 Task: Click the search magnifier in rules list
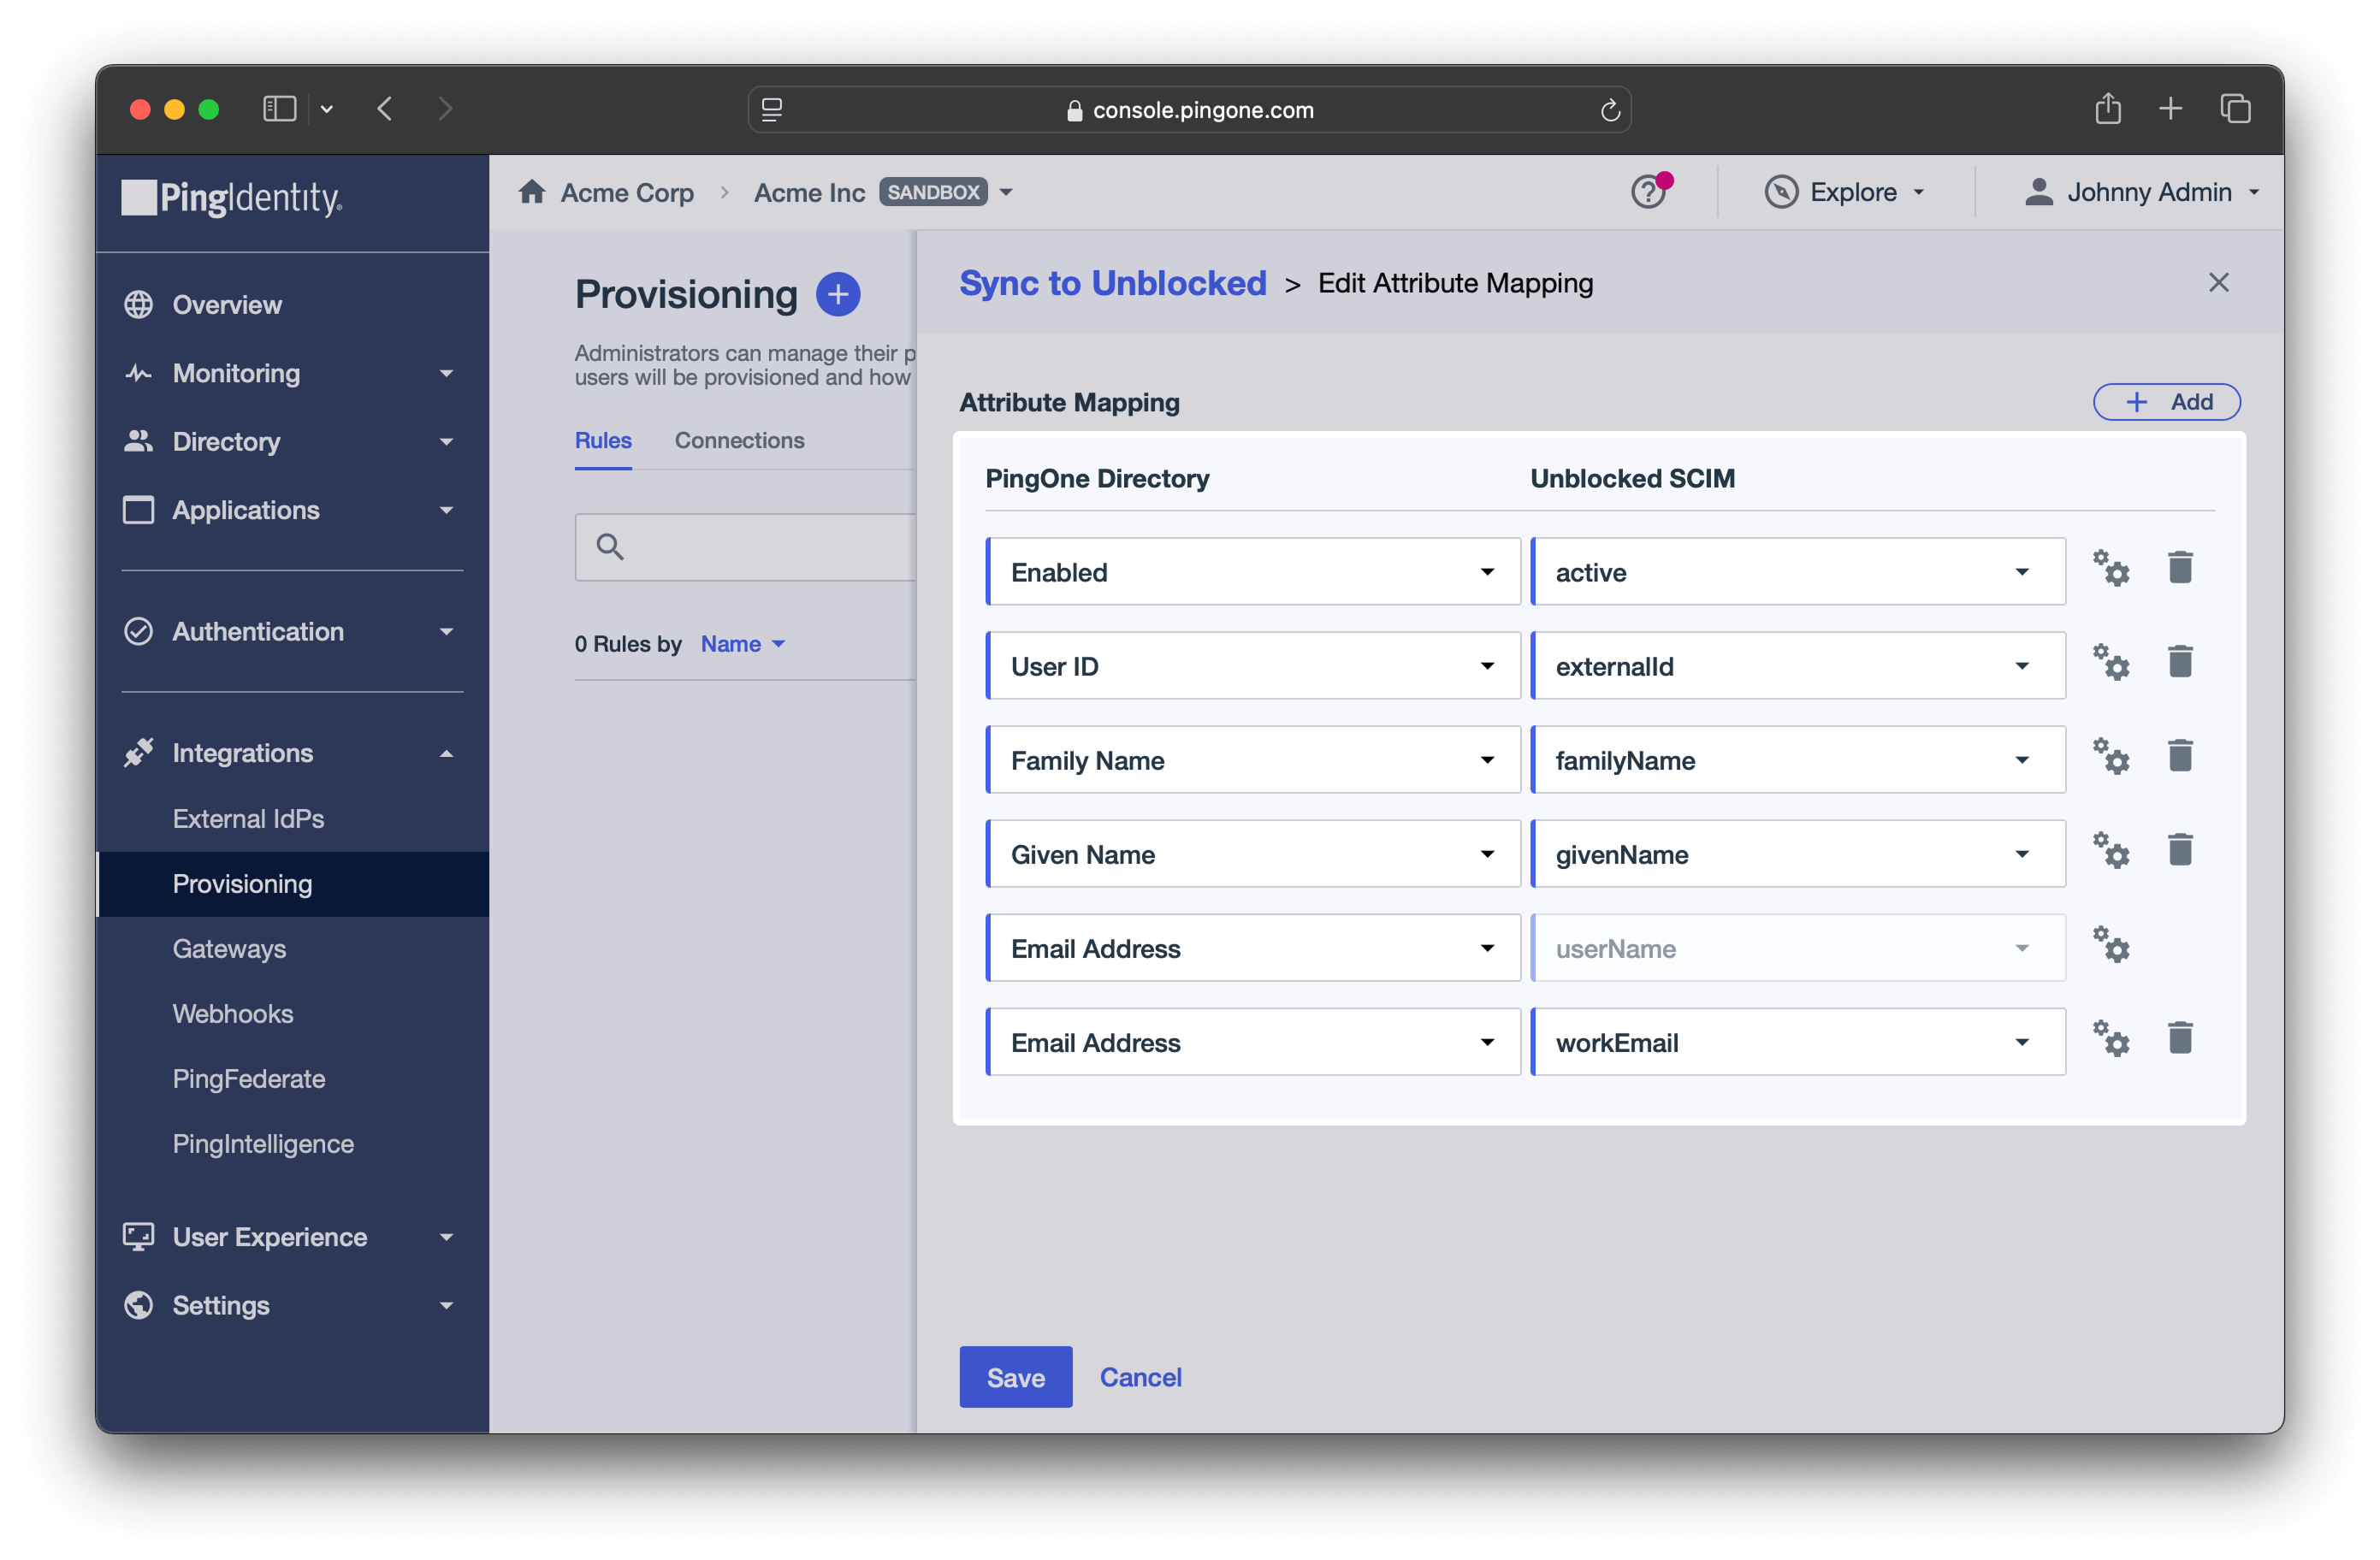click(x=610, y=547)
